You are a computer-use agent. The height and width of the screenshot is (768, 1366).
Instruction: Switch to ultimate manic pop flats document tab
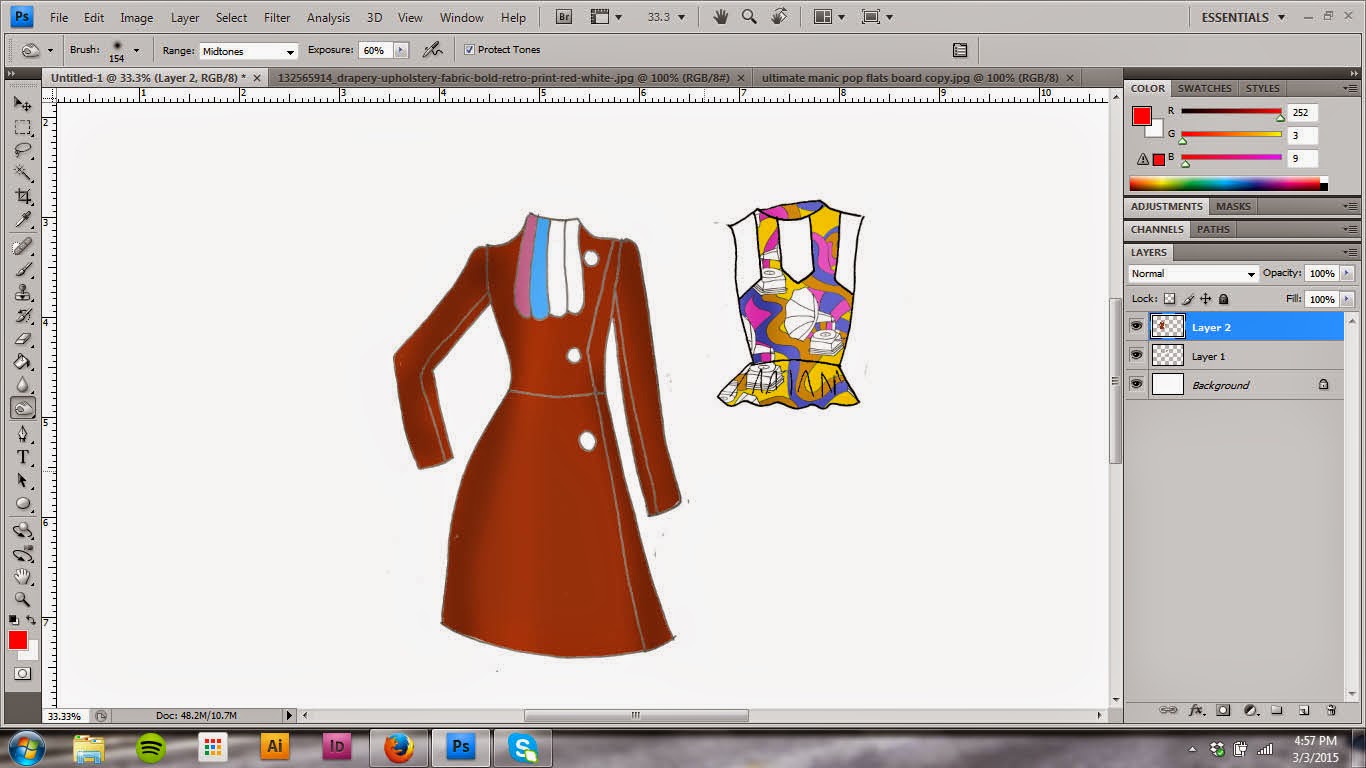[x=910, y=77]
